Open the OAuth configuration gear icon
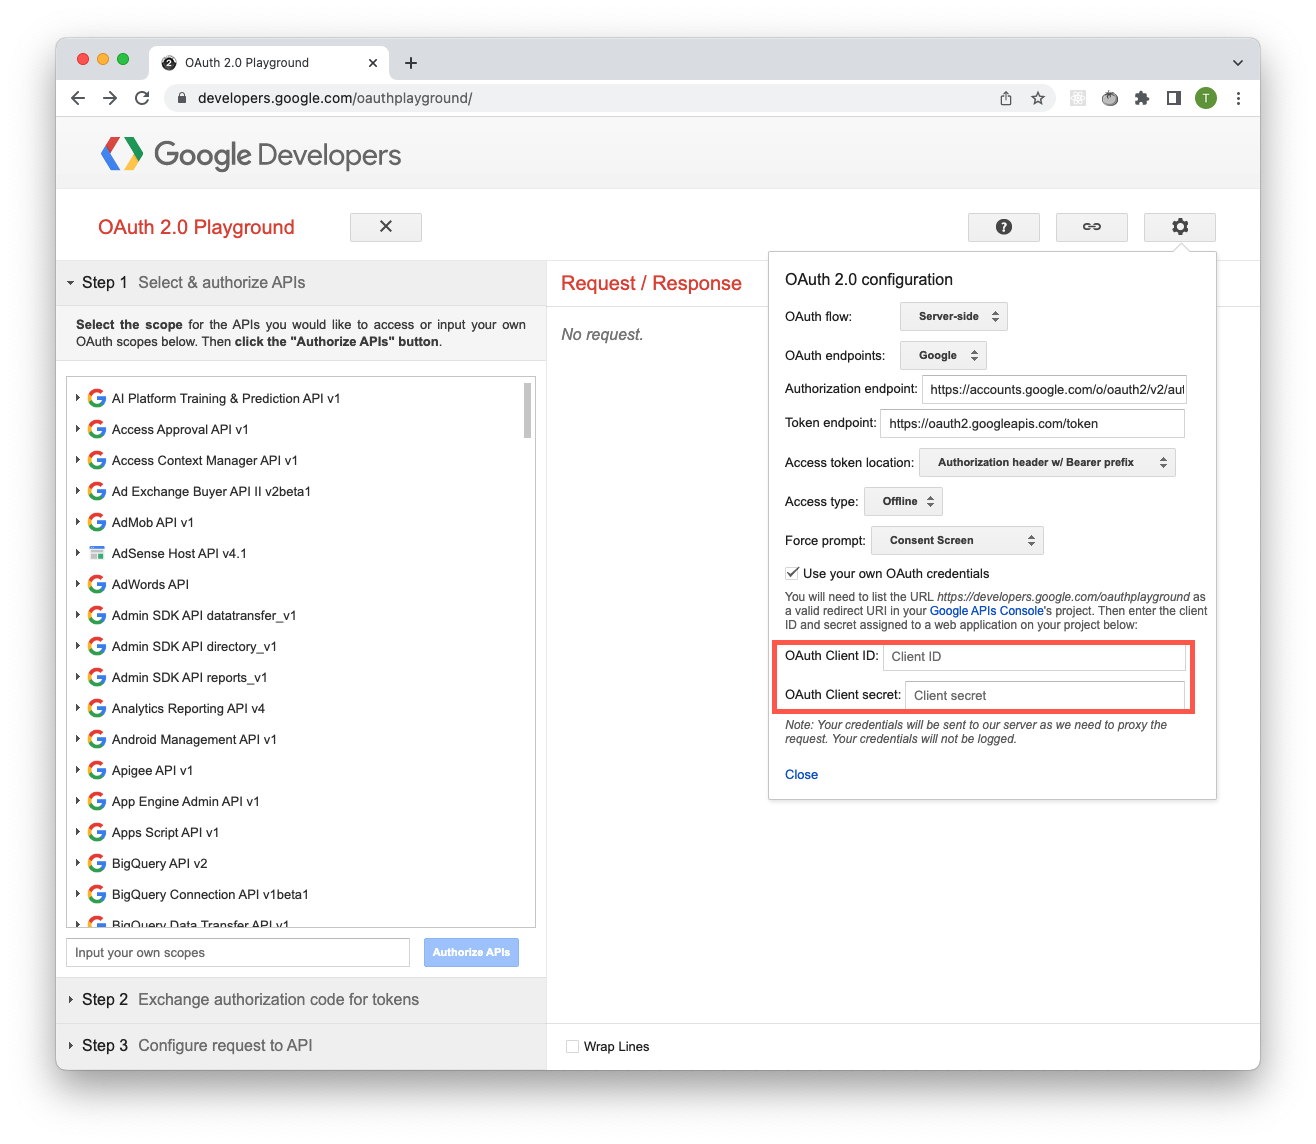The width and height of the screenshot is (1316, 1144). pyautogui.click(x=1179, y=227)
